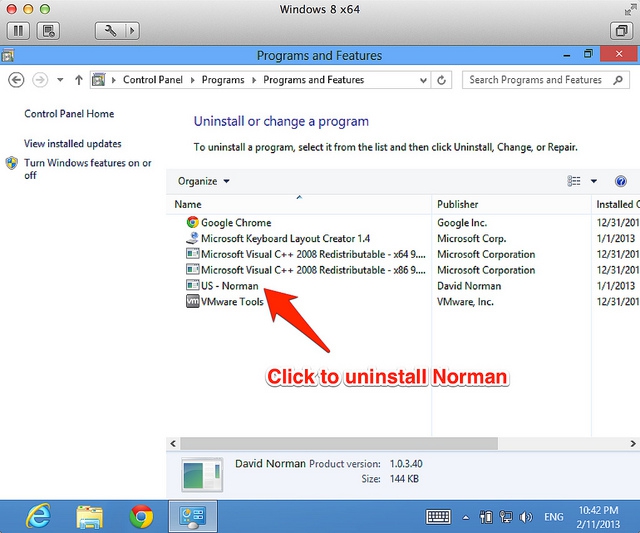Select Visual C++ 2008 Redistributable x64 entry
The image size is (640, 533).
coord(313,254)
